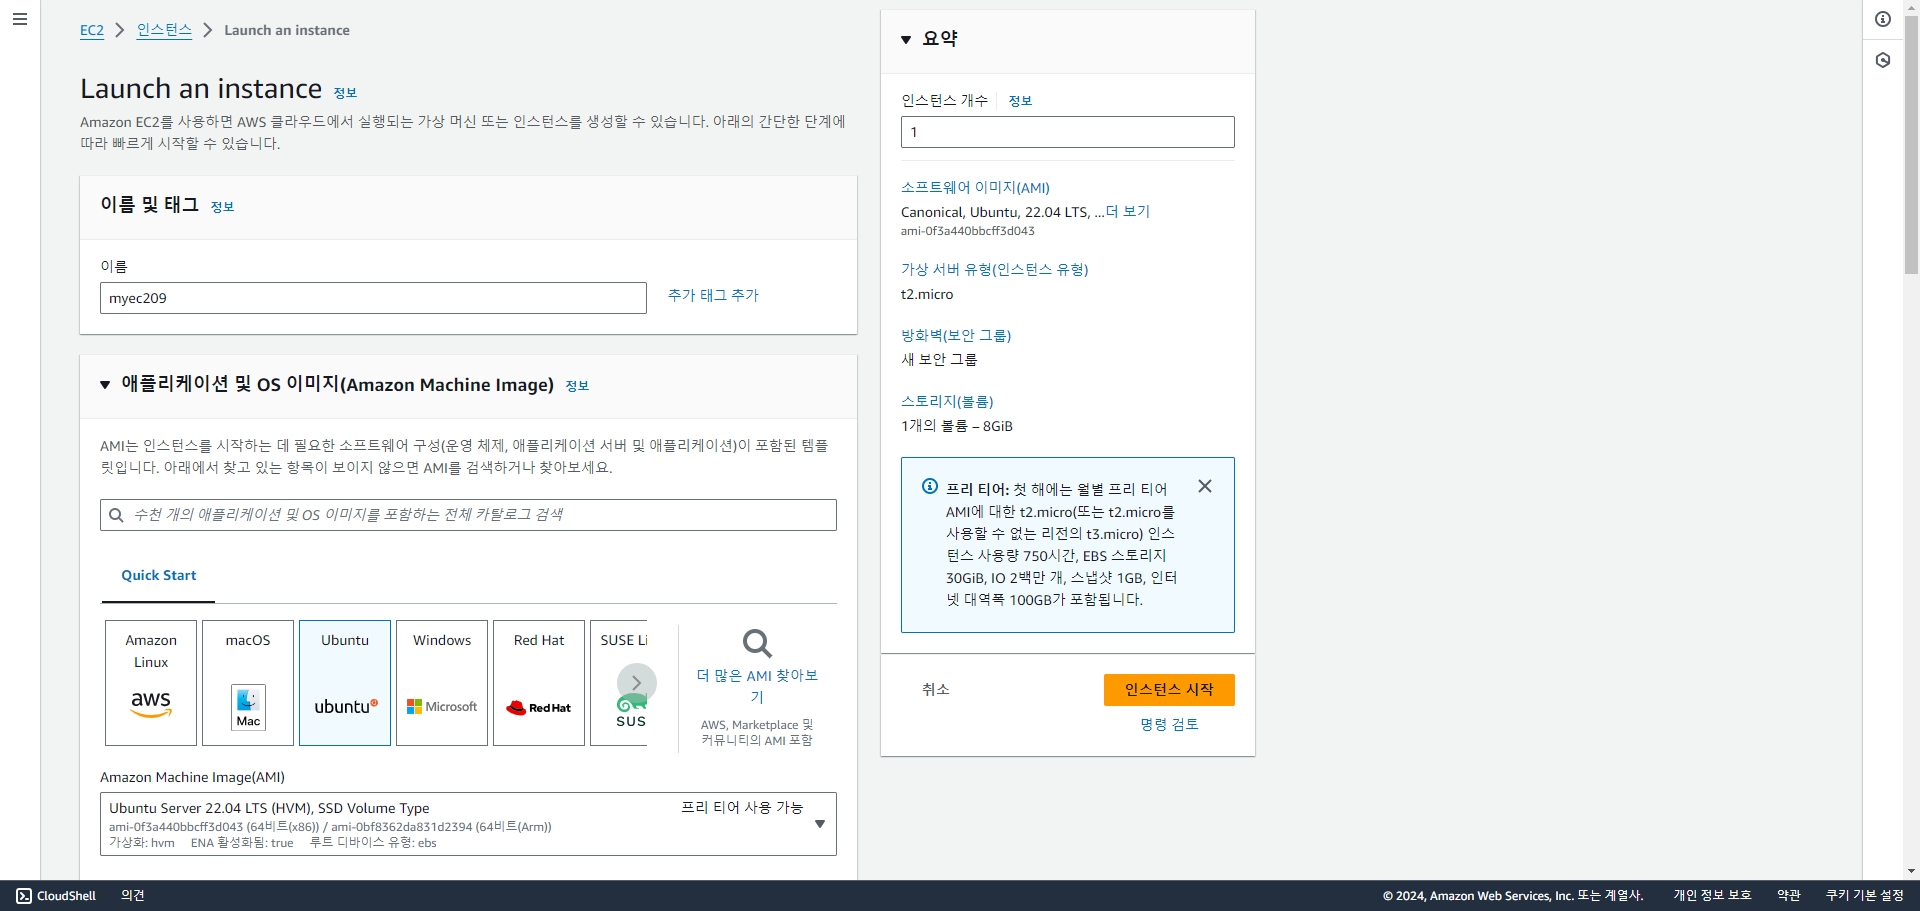Open 가상 서버 유형(인스턴스 유형) link

994,270
